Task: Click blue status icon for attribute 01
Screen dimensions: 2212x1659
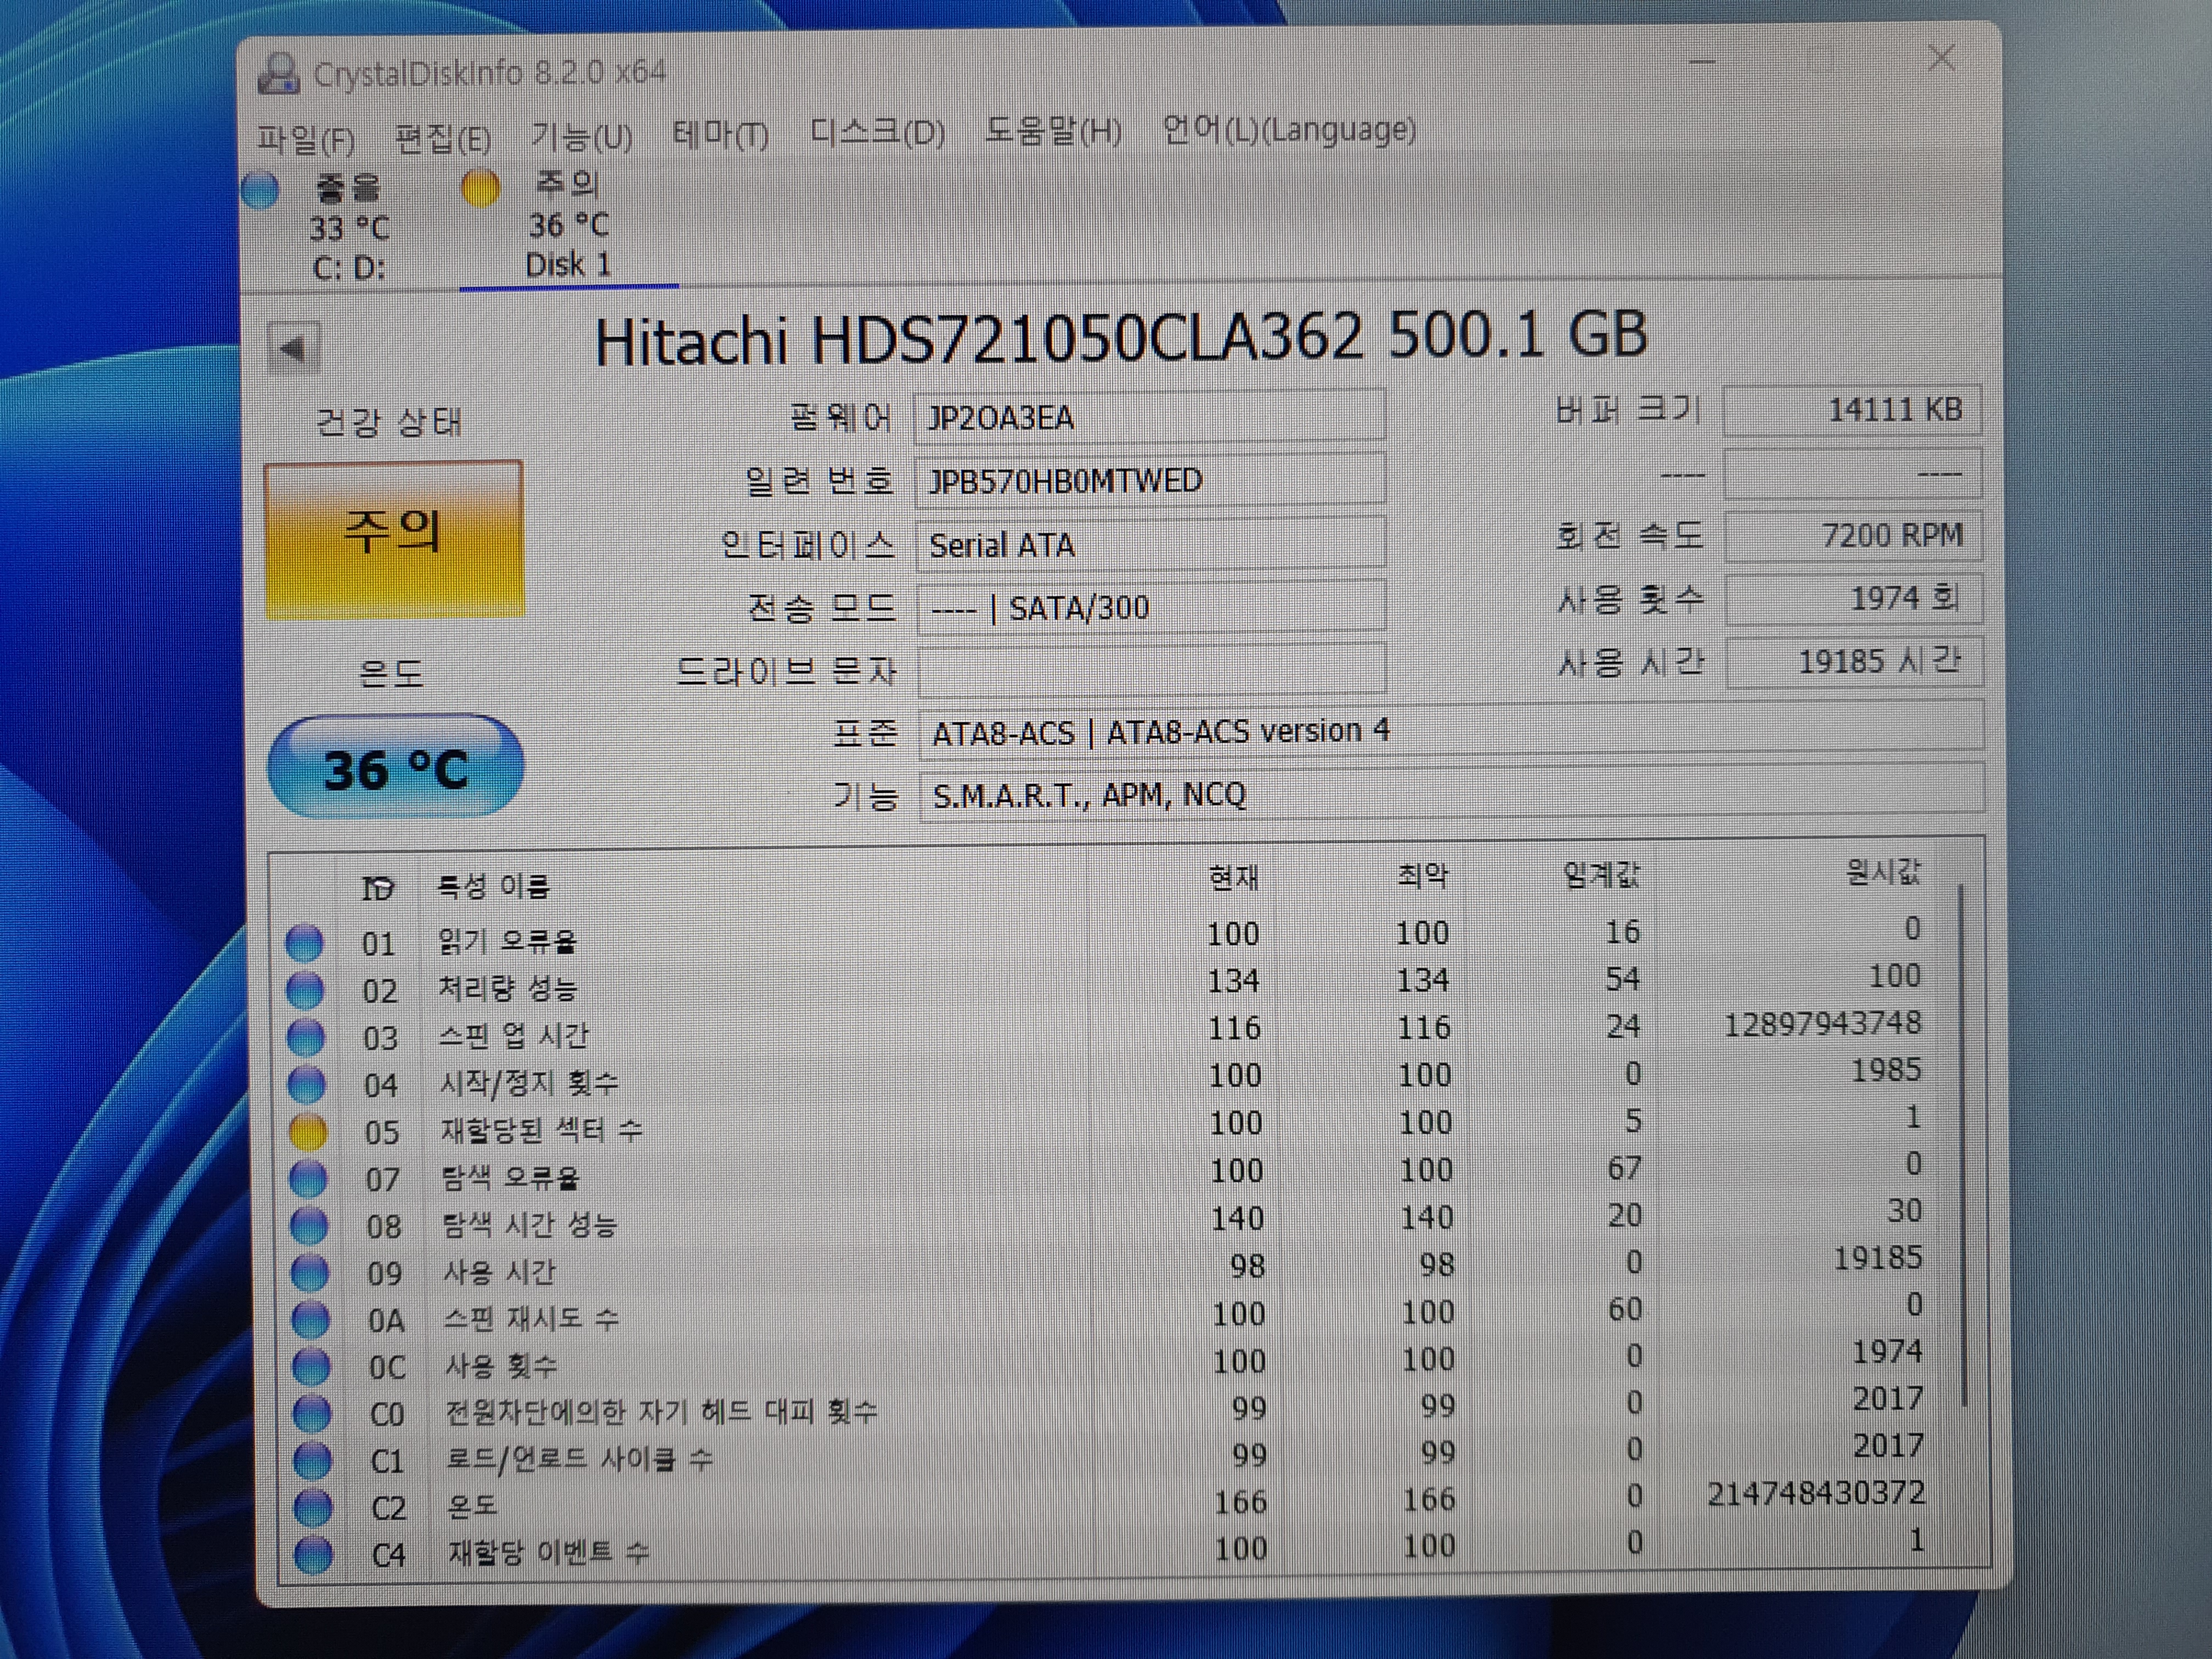Action: coord(304,942)
